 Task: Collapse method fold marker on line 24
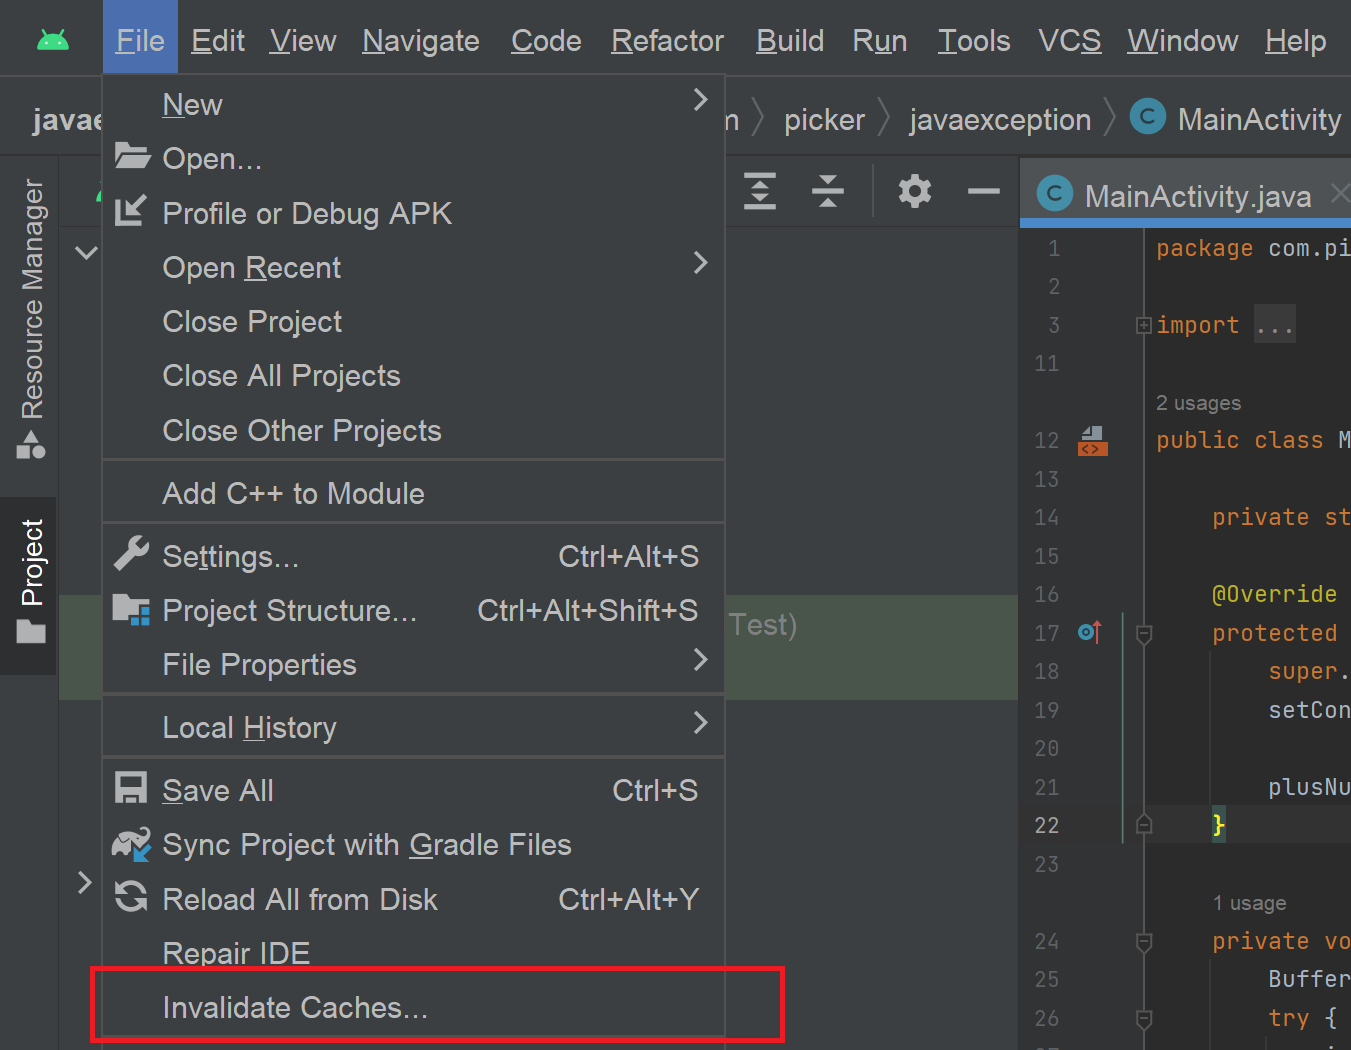[1144, 941]
